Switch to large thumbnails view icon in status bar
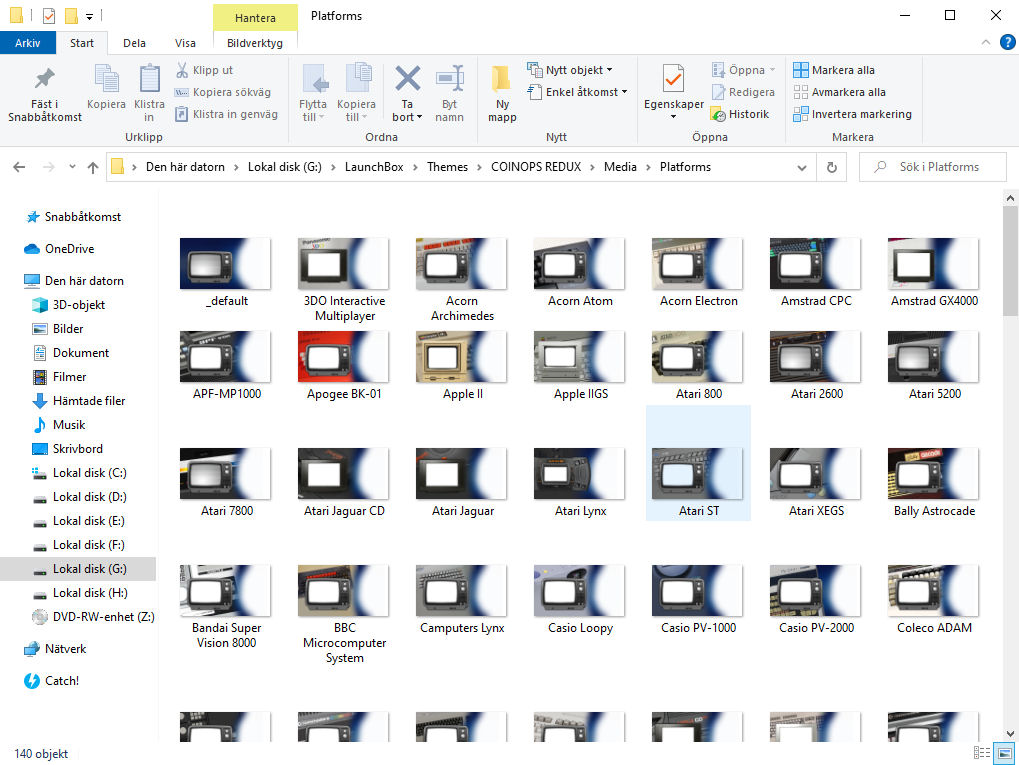The width and height of the screenshot is (1019, 765). click(x=1005, y=753)
